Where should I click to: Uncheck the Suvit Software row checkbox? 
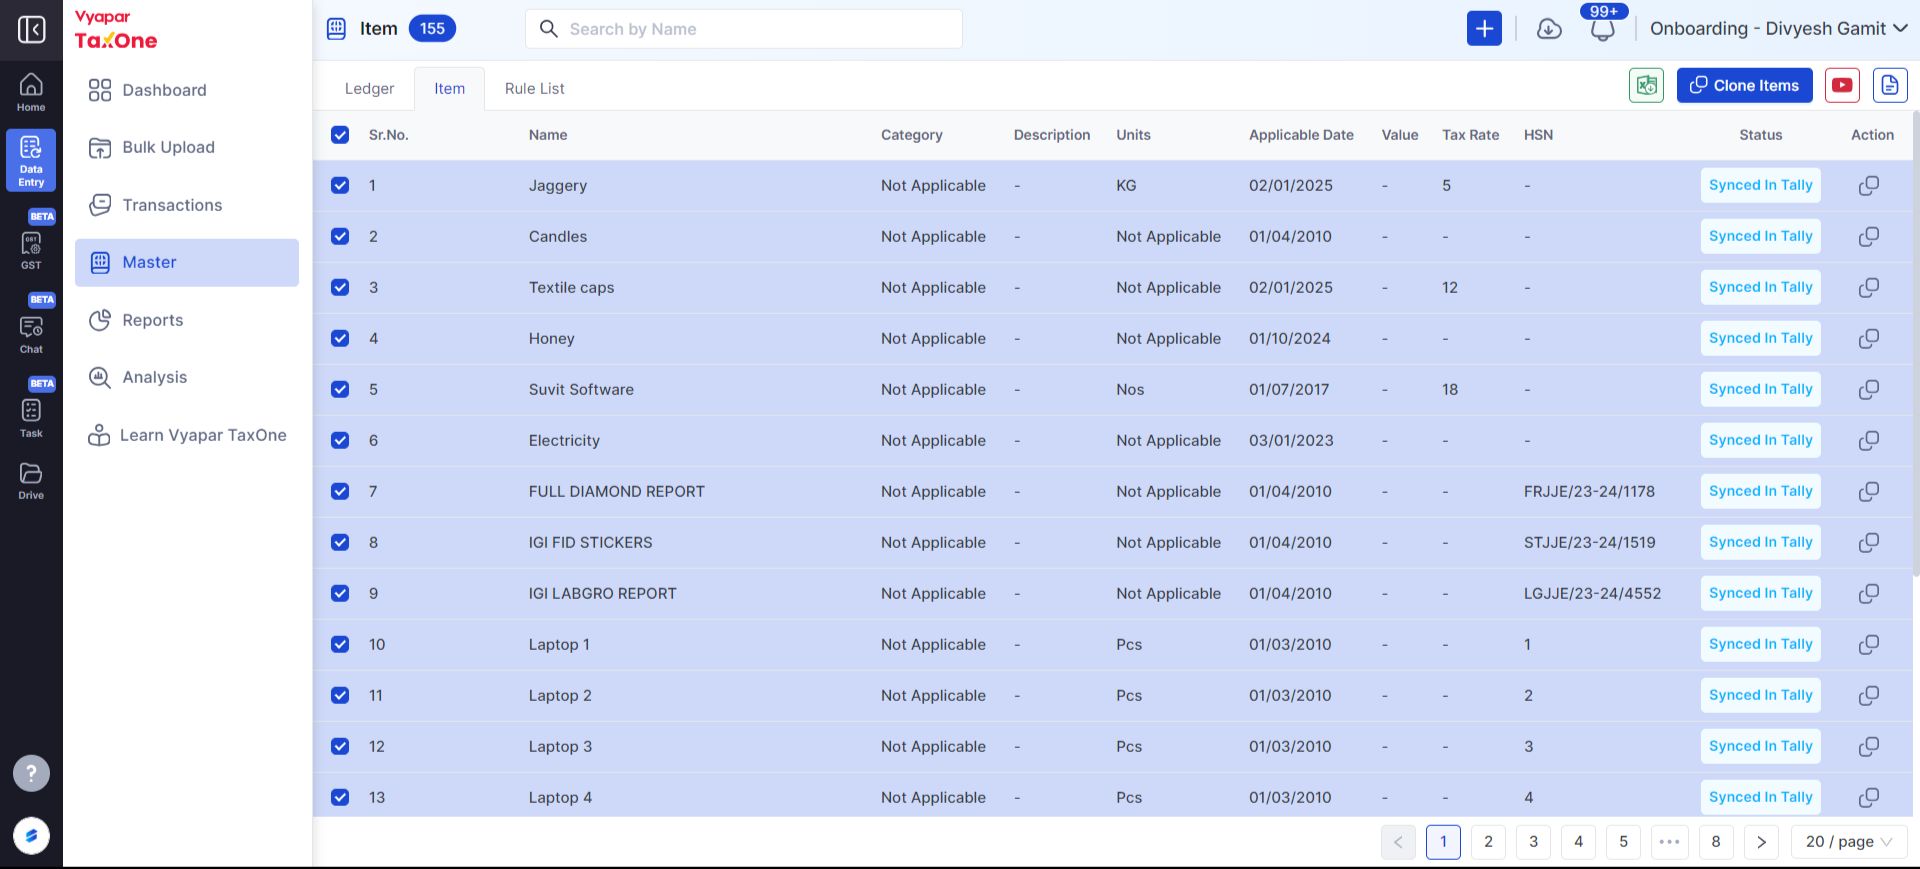(x=340, y=390)
